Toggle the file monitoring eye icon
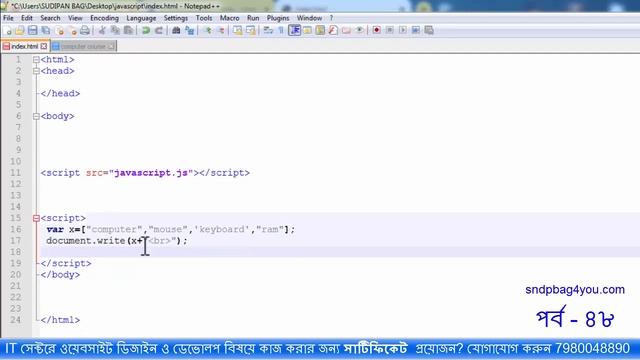The height and width of the screenshot is (360, 640). click(359, 30)
